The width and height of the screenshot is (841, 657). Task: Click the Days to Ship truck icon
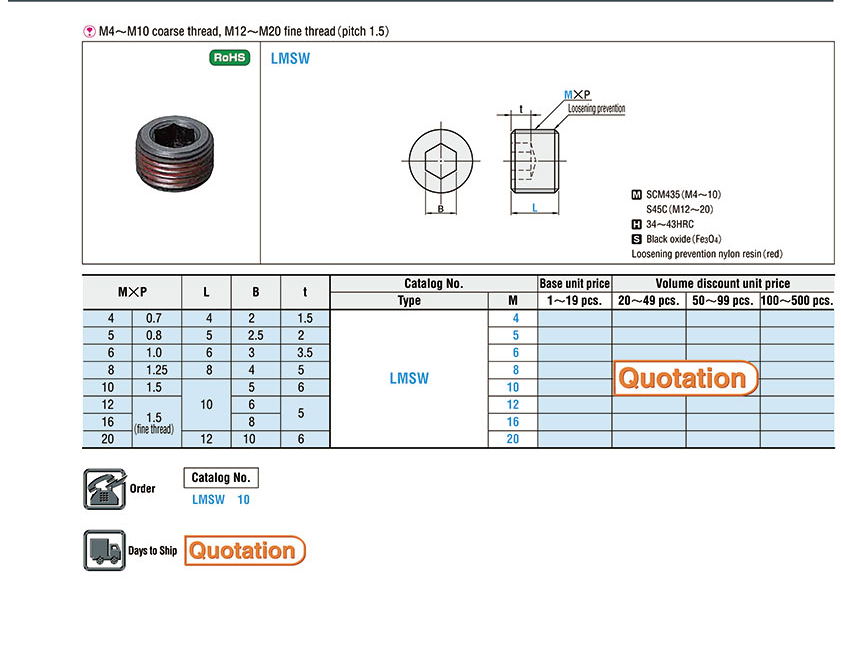click(103, 550)
